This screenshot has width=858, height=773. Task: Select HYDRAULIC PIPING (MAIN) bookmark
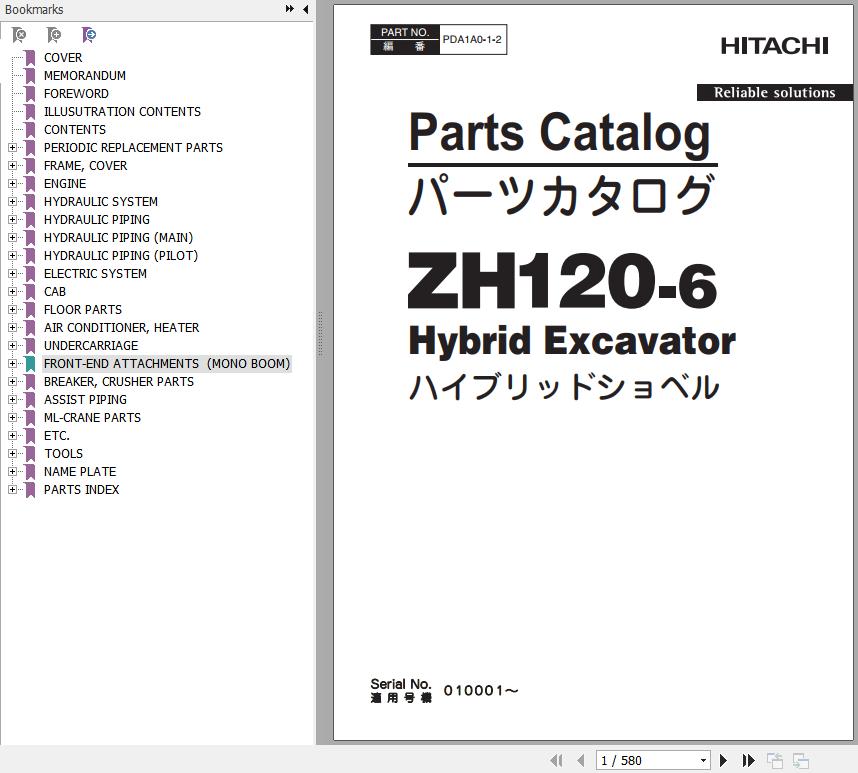(x=118, y=237)
